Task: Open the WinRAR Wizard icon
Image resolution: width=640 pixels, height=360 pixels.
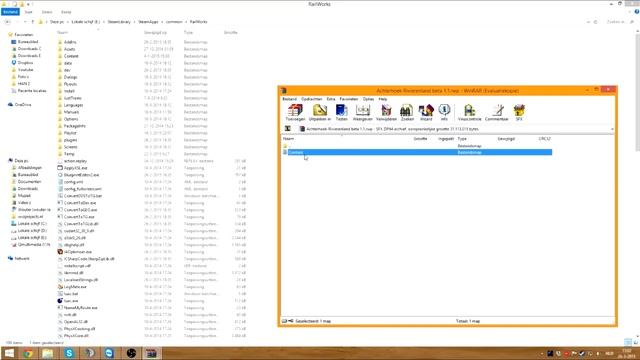Action: point(426,112)
